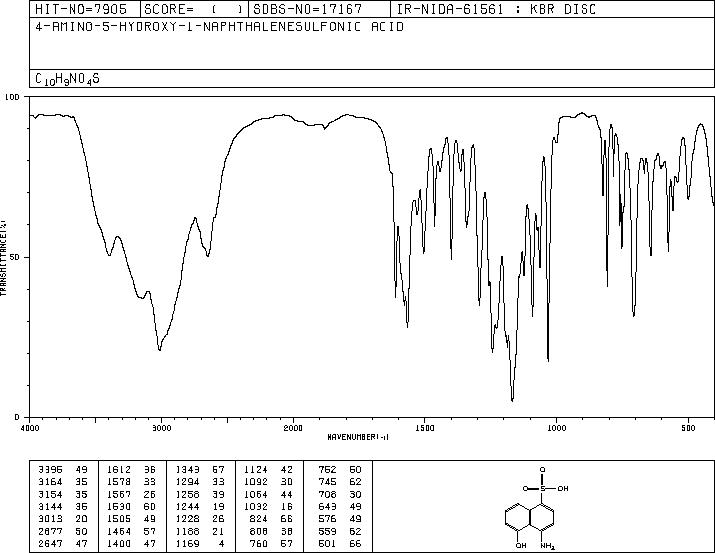Click the deepest spectrum peak near 1169
Viewport: 715px width, 553px height.
513,400
